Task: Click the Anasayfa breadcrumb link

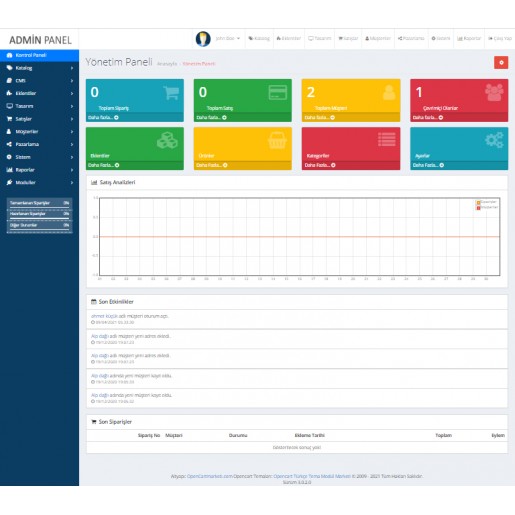Action: 167,64
